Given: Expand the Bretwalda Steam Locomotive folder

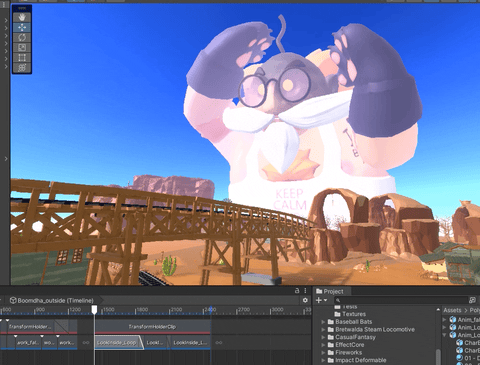Looking at the screenshot, I should 323,330.
